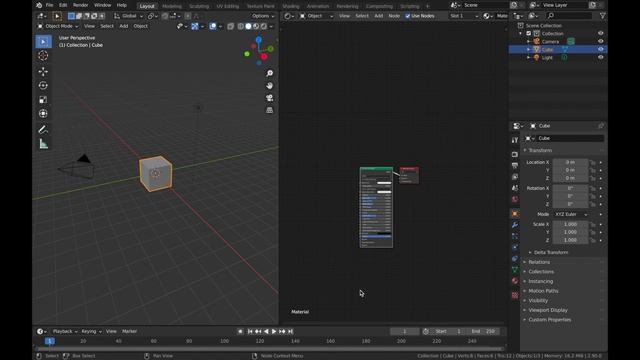Jump to the timeline end frame
This screenshot has height=360, width=640.
[x=290, y=331]
